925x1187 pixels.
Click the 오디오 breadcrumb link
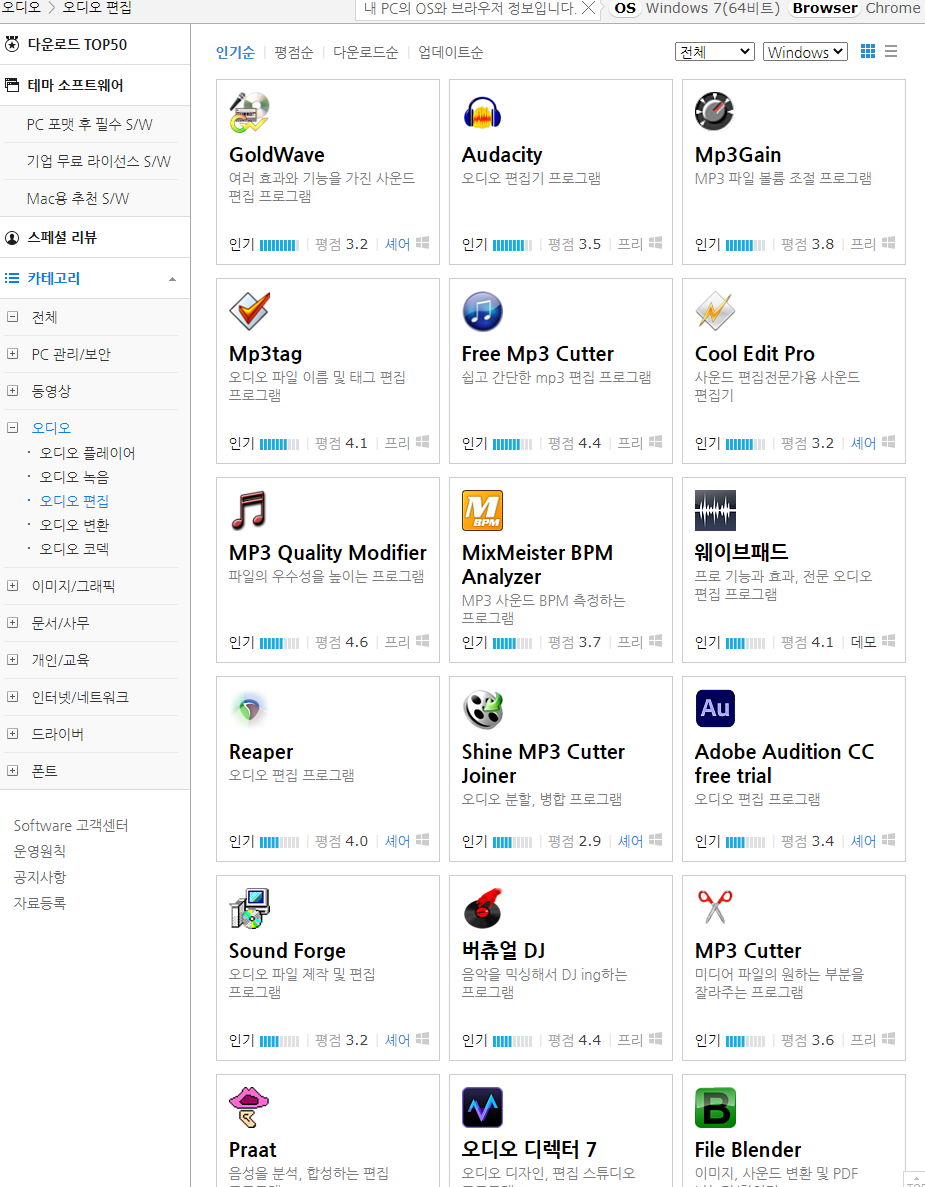click(21, 8)
